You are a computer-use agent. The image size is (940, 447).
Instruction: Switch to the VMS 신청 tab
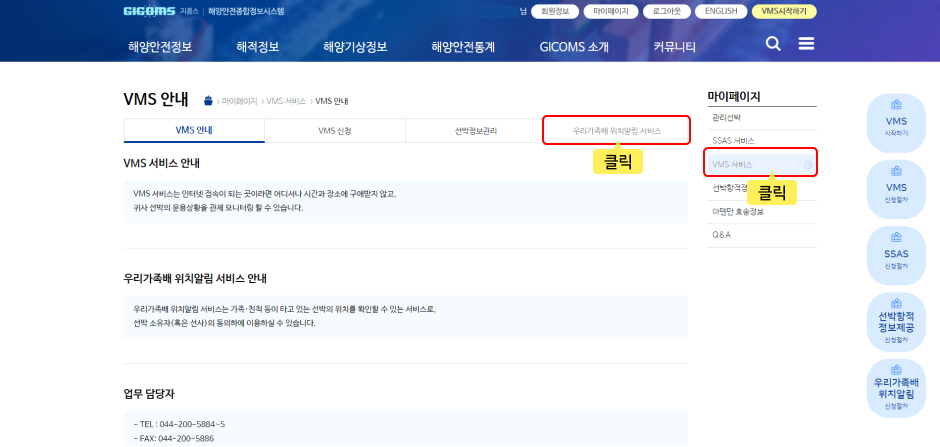pos(334,131)
